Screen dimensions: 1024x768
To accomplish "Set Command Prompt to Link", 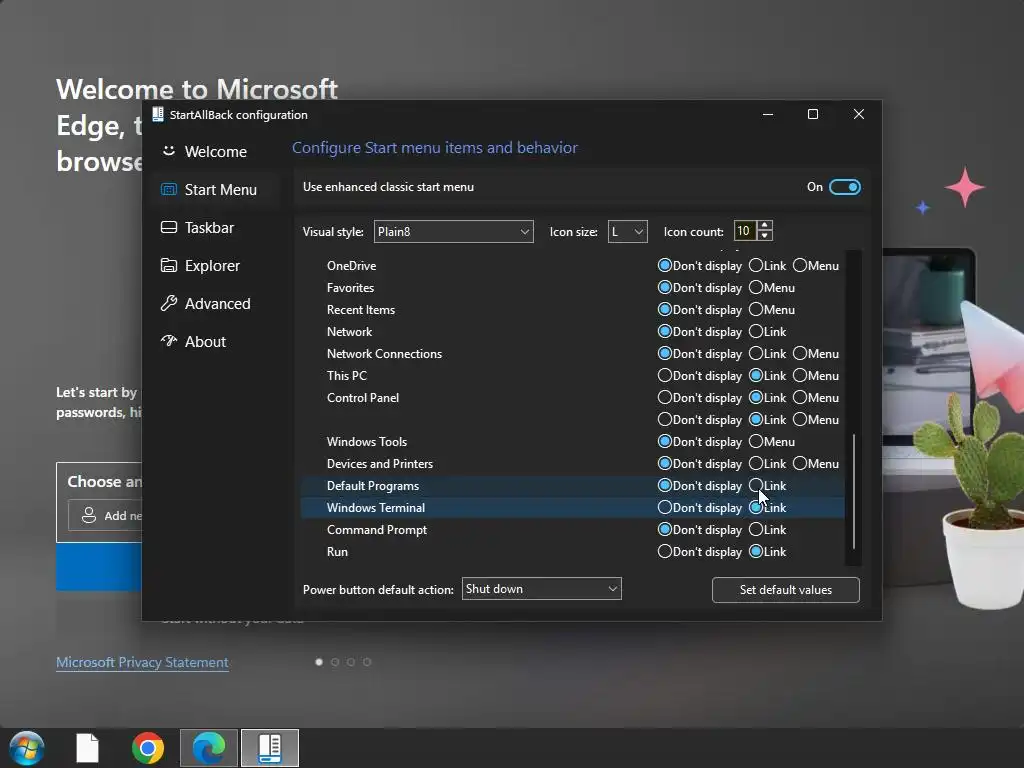I will pos(756,530).
